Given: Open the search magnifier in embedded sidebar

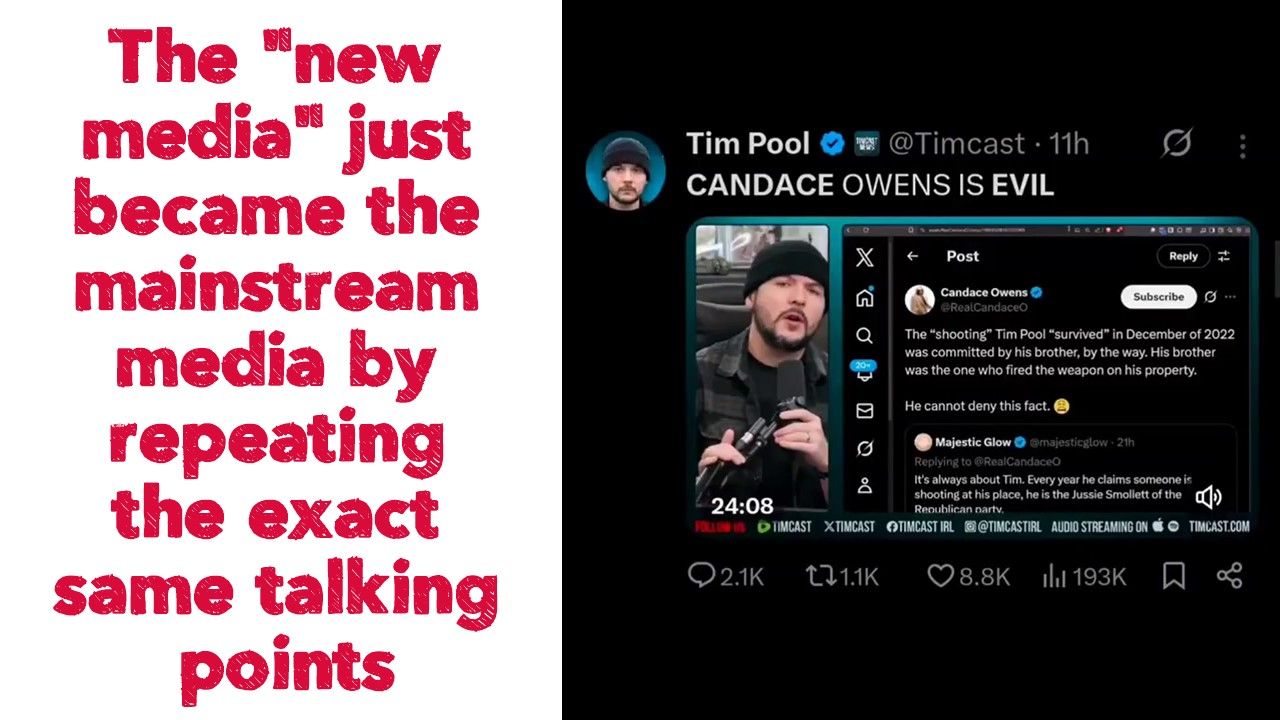Looking at the screenshot, I should coord(865,335).
